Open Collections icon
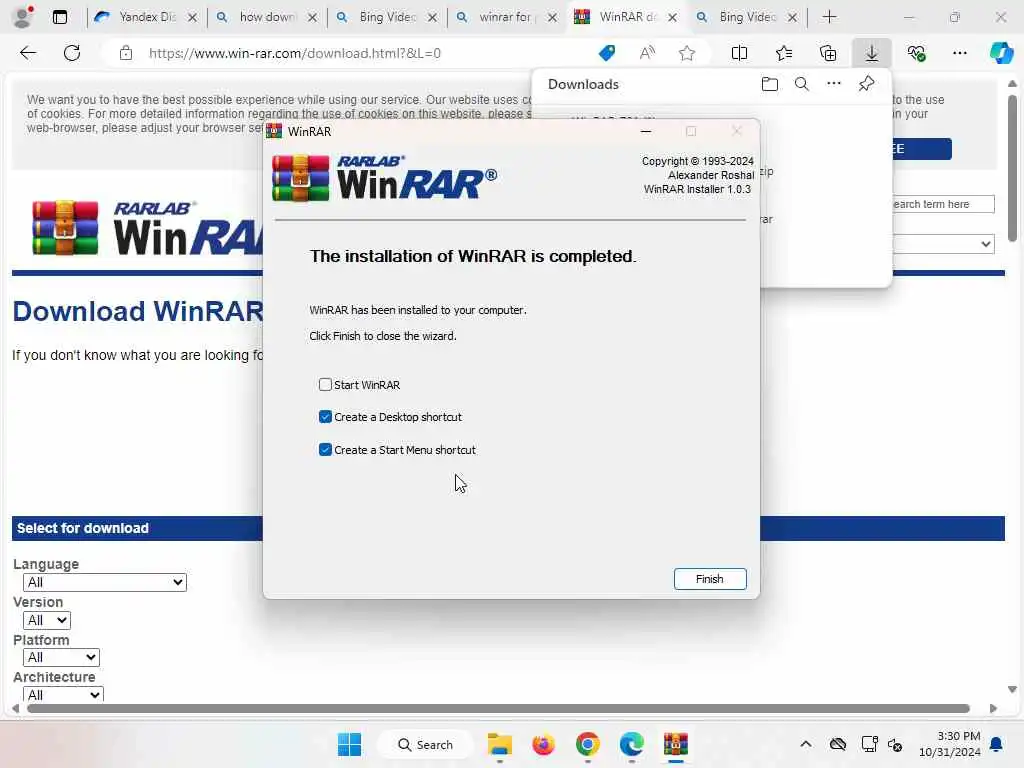 [828, 53]
